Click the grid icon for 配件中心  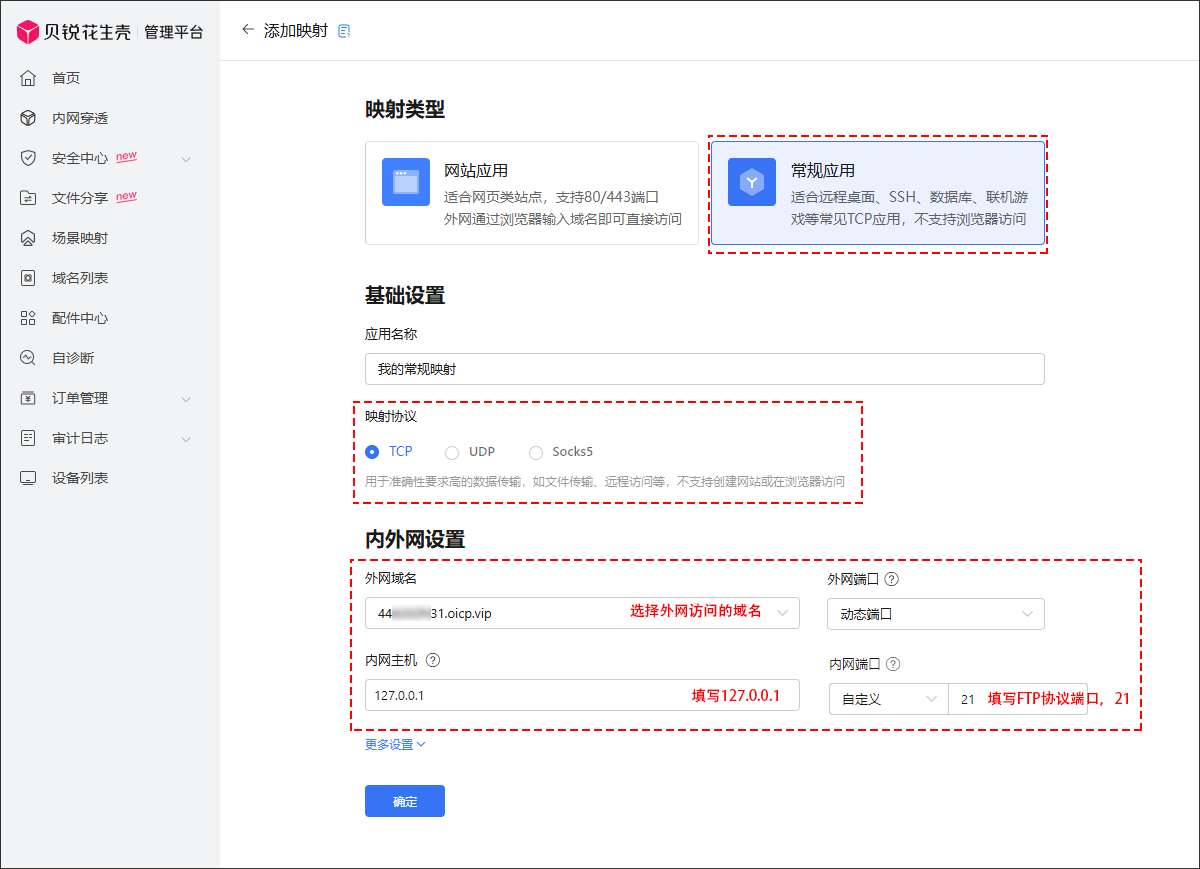[28, 318]
